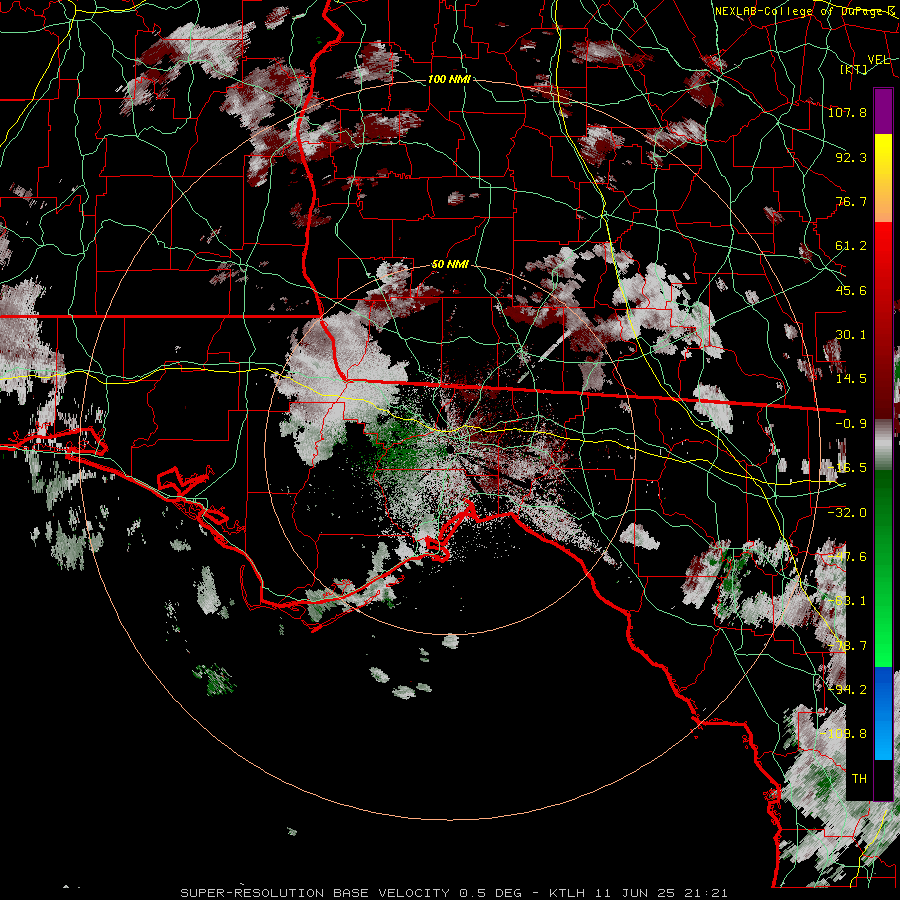900x900 pixels.
Task: Click the blue segment of the color bar
Action: pos(883,713)
